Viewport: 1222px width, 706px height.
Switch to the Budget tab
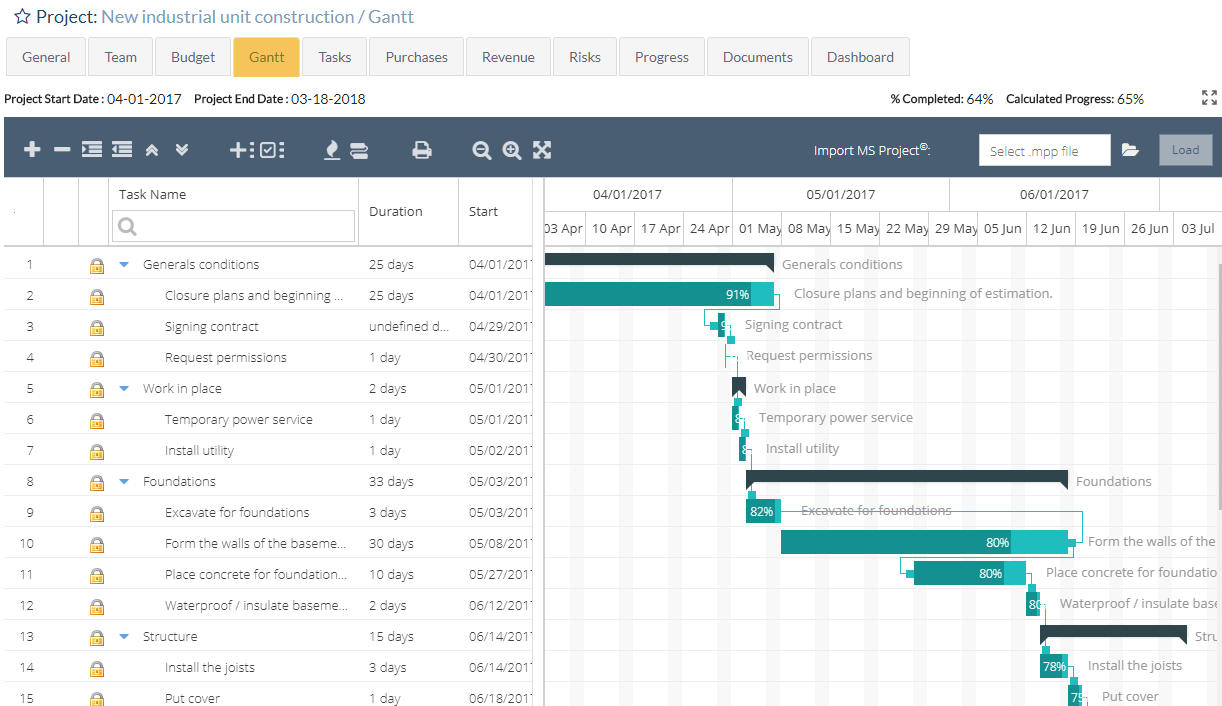point(192,57)
